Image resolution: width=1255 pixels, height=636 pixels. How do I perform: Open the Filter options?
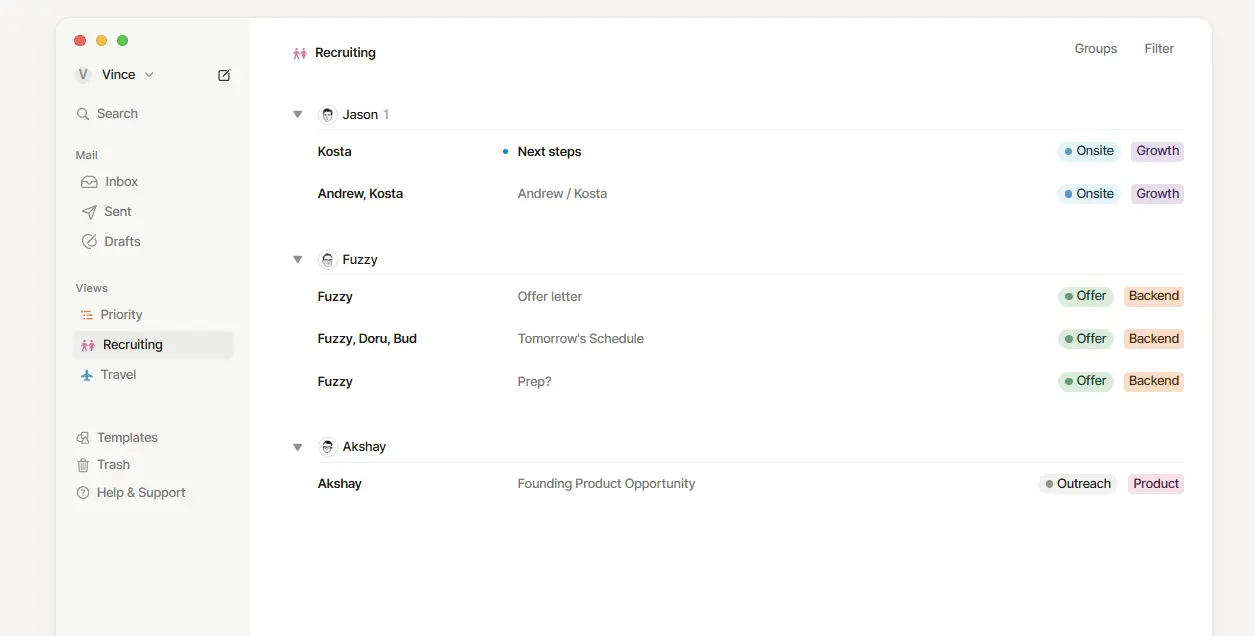click(1159, 48)
